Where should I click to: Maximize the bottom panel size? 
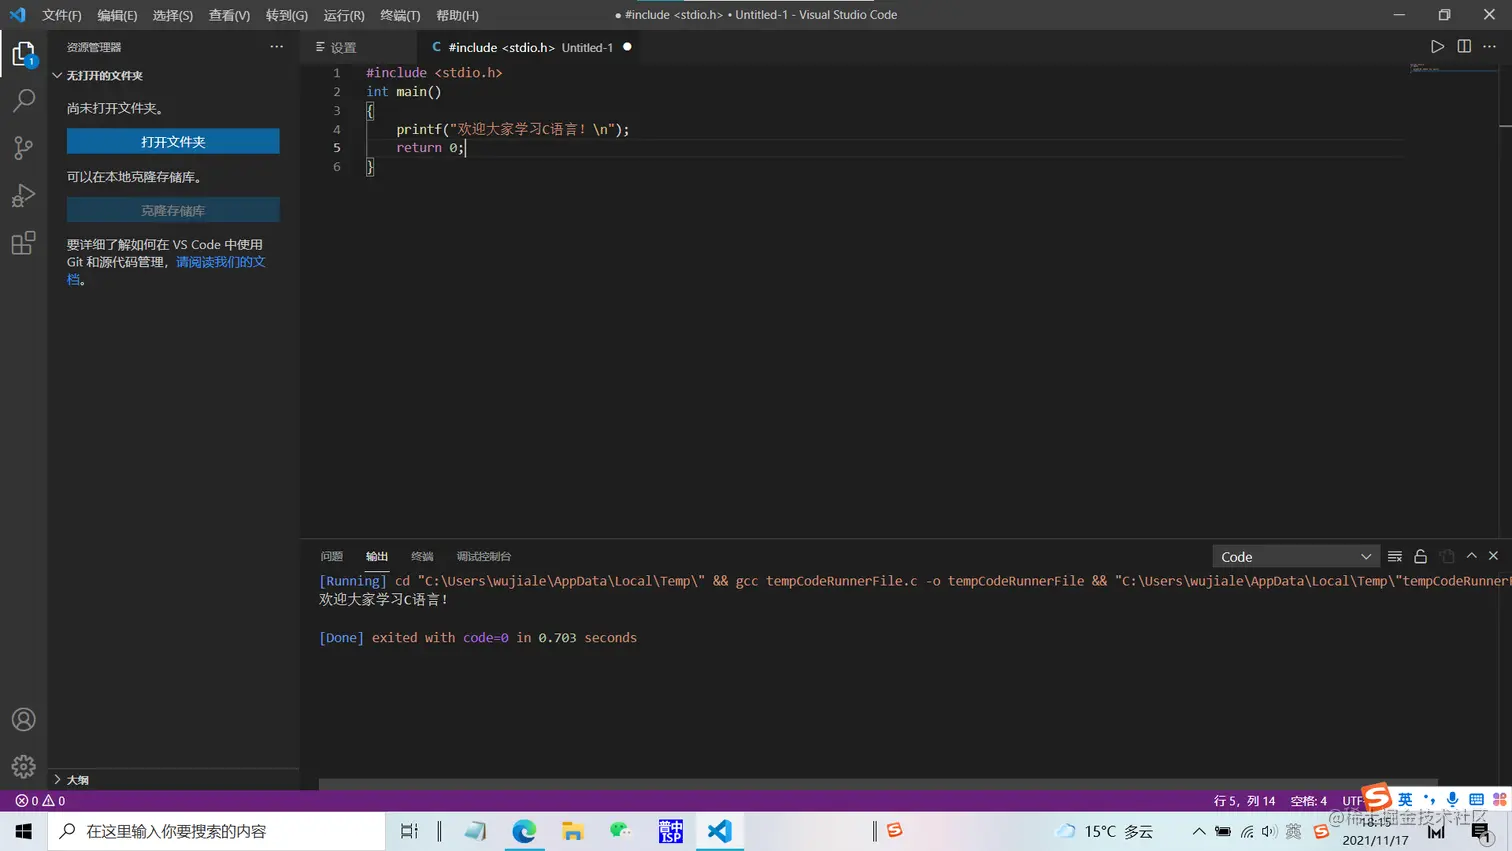(x=1471, y=556)
